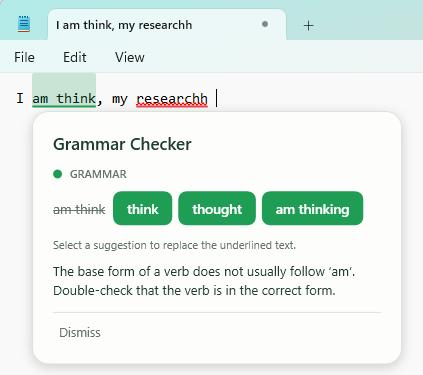Click the word 'my' in the editor
The height and width of the screenshot is (375, 423).
[120, 99]
